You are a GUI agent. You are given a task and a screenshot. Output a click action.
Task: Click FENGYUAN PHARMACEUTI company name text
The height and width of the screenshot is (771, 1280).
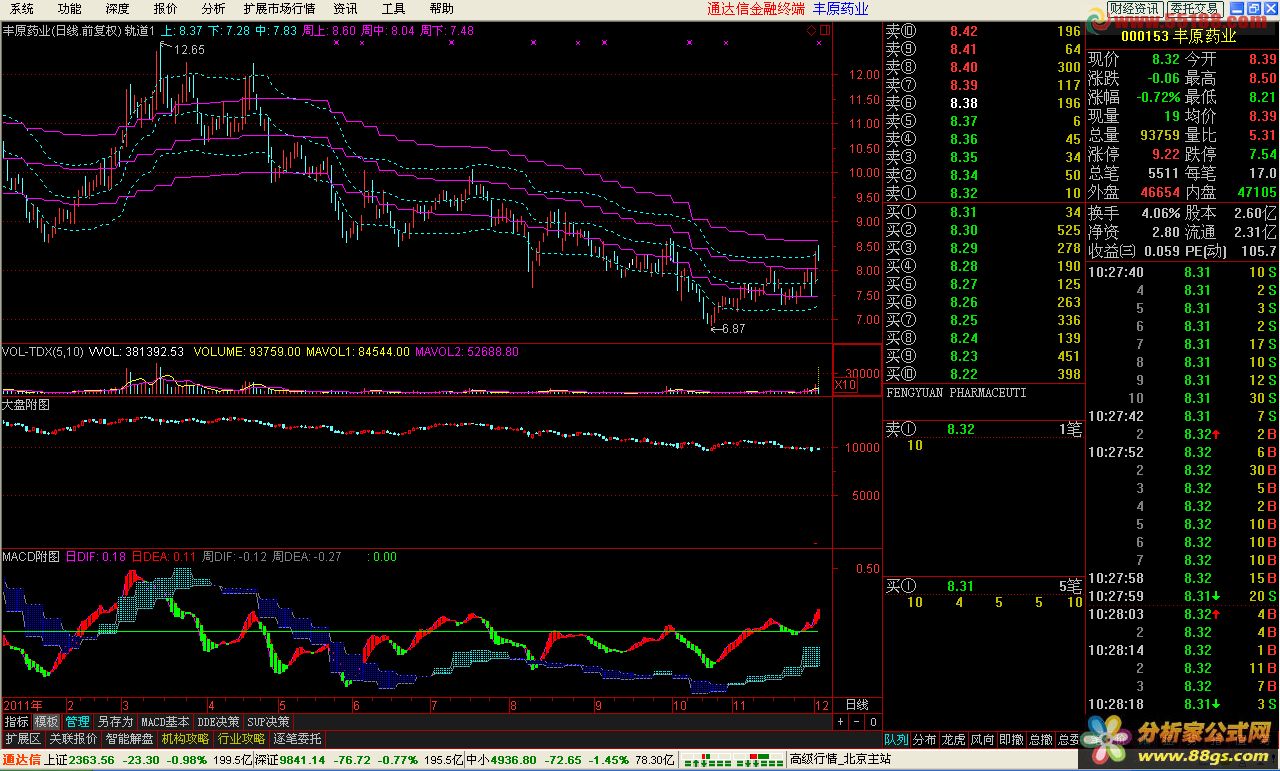(956, 393)
